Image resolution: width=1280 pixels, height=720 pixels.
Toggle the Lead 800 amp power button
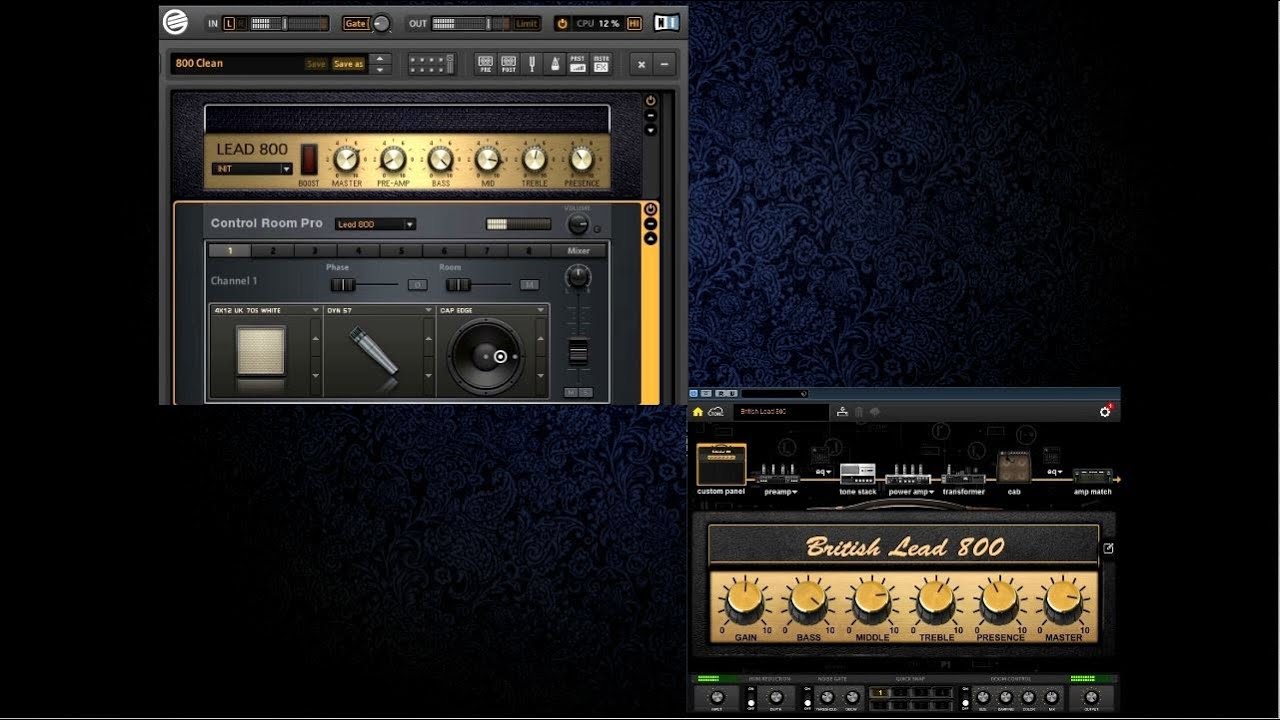(650, 101)
